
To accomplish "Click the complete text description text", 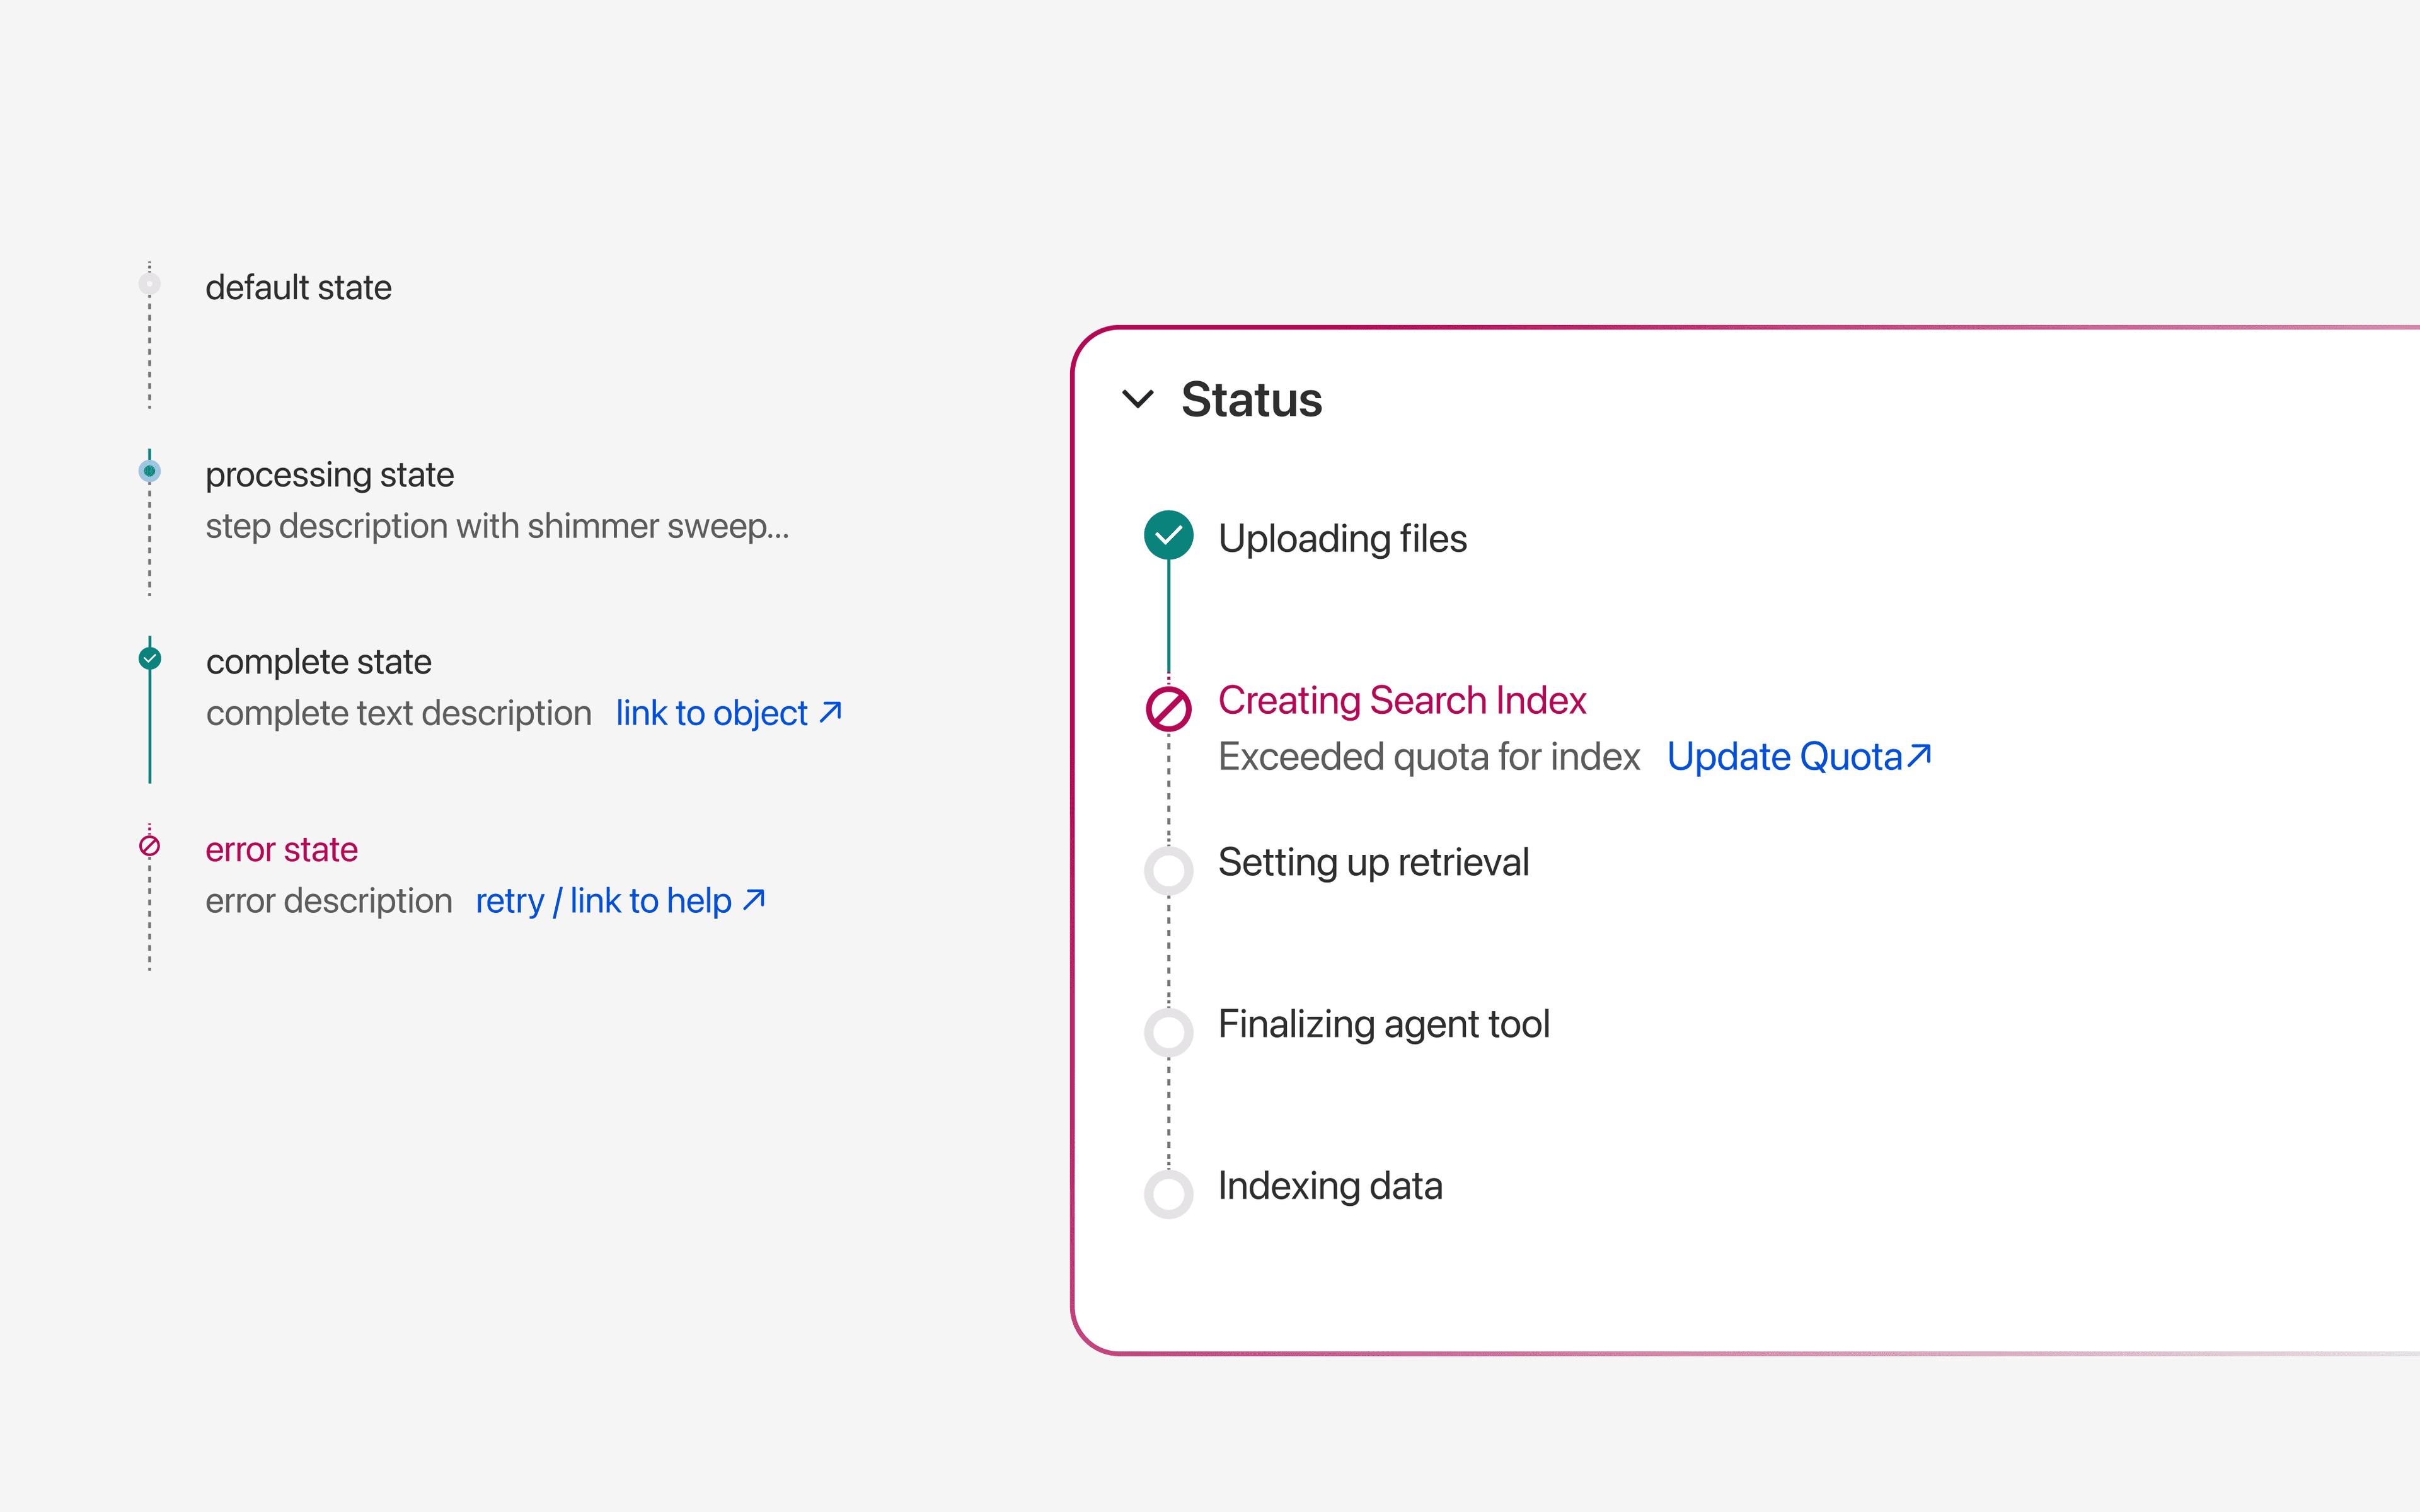I will (x=398, y=714).
